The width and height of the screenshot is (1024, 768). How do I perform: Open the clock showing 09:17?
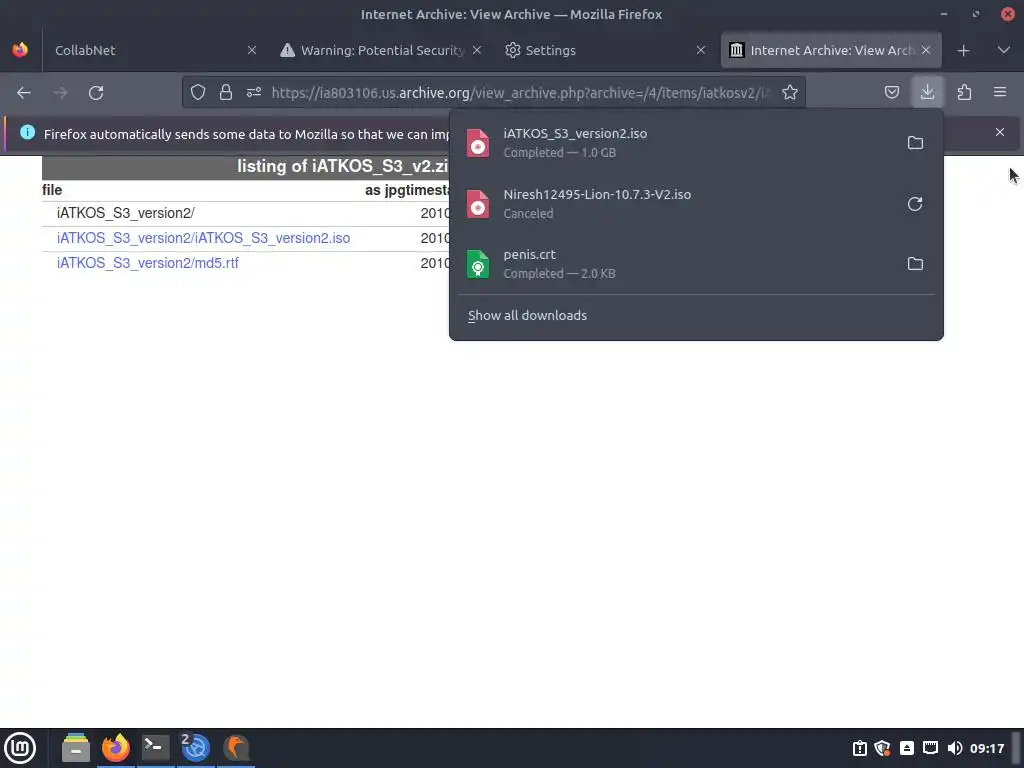coord(987,748)
